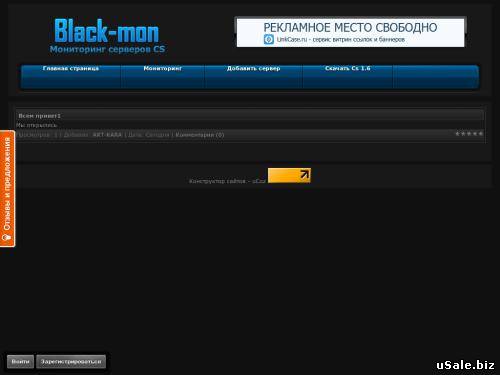Click the 'Дата: Сегодня' post detail
Image resolution: width=500 pixels, height=375 pixels.
pyautogui.click(x=149, y=135)
